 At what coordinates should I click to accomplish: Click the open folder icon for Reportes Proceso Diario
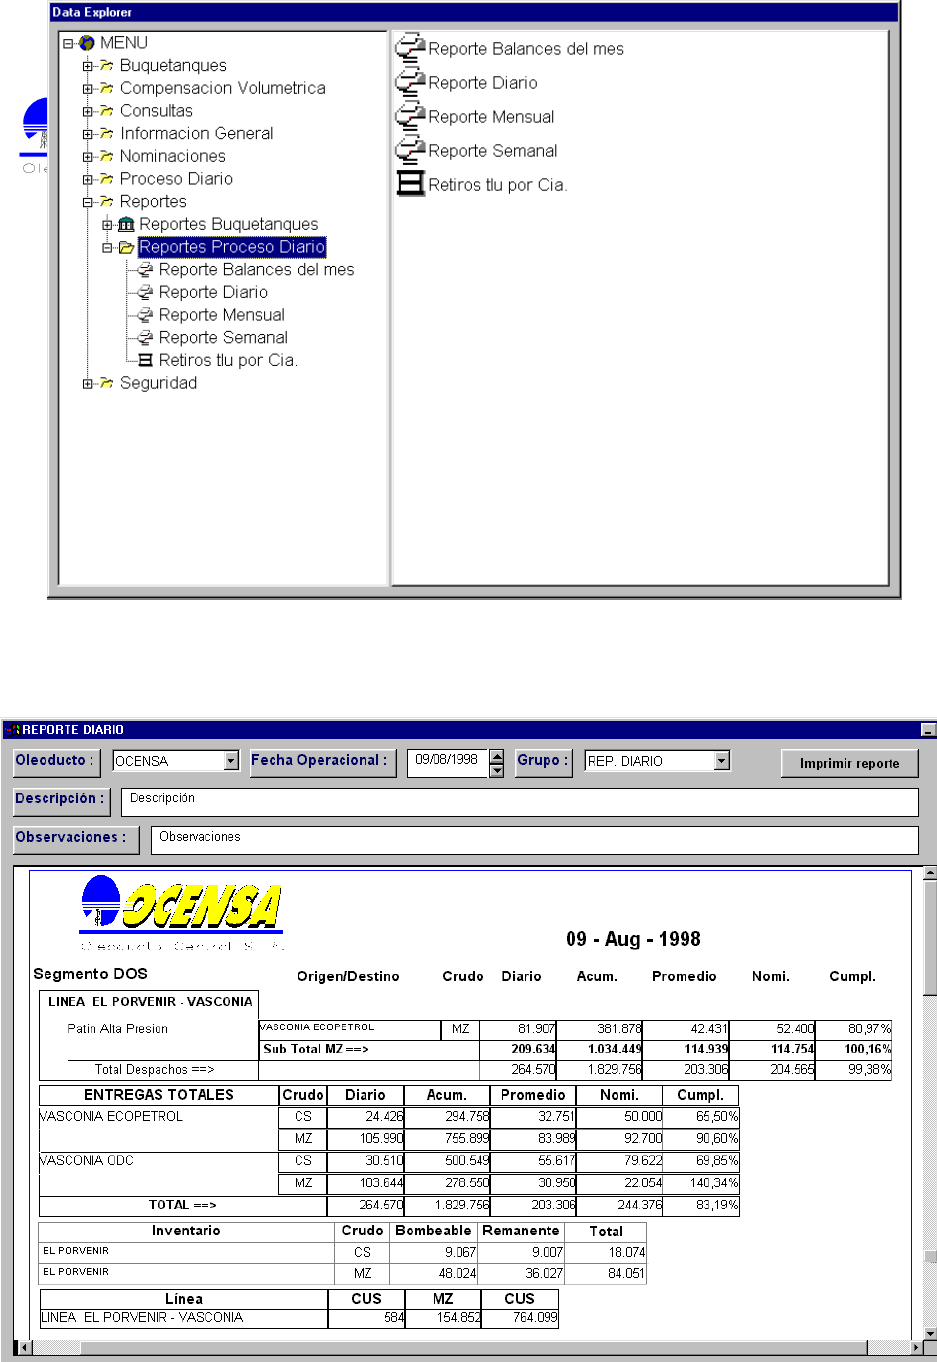pos(126,247)
